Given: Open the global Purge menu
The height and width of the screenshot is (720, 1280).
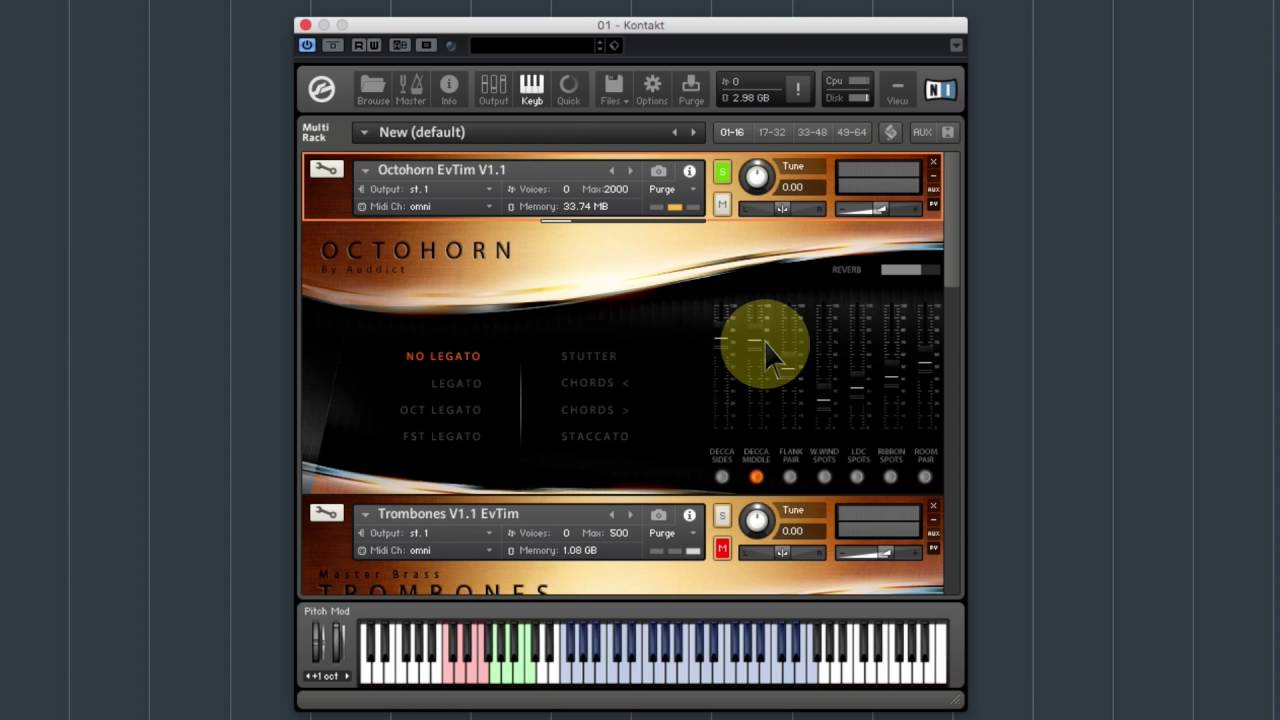Looking at the screenshot, I should point(691,89).
